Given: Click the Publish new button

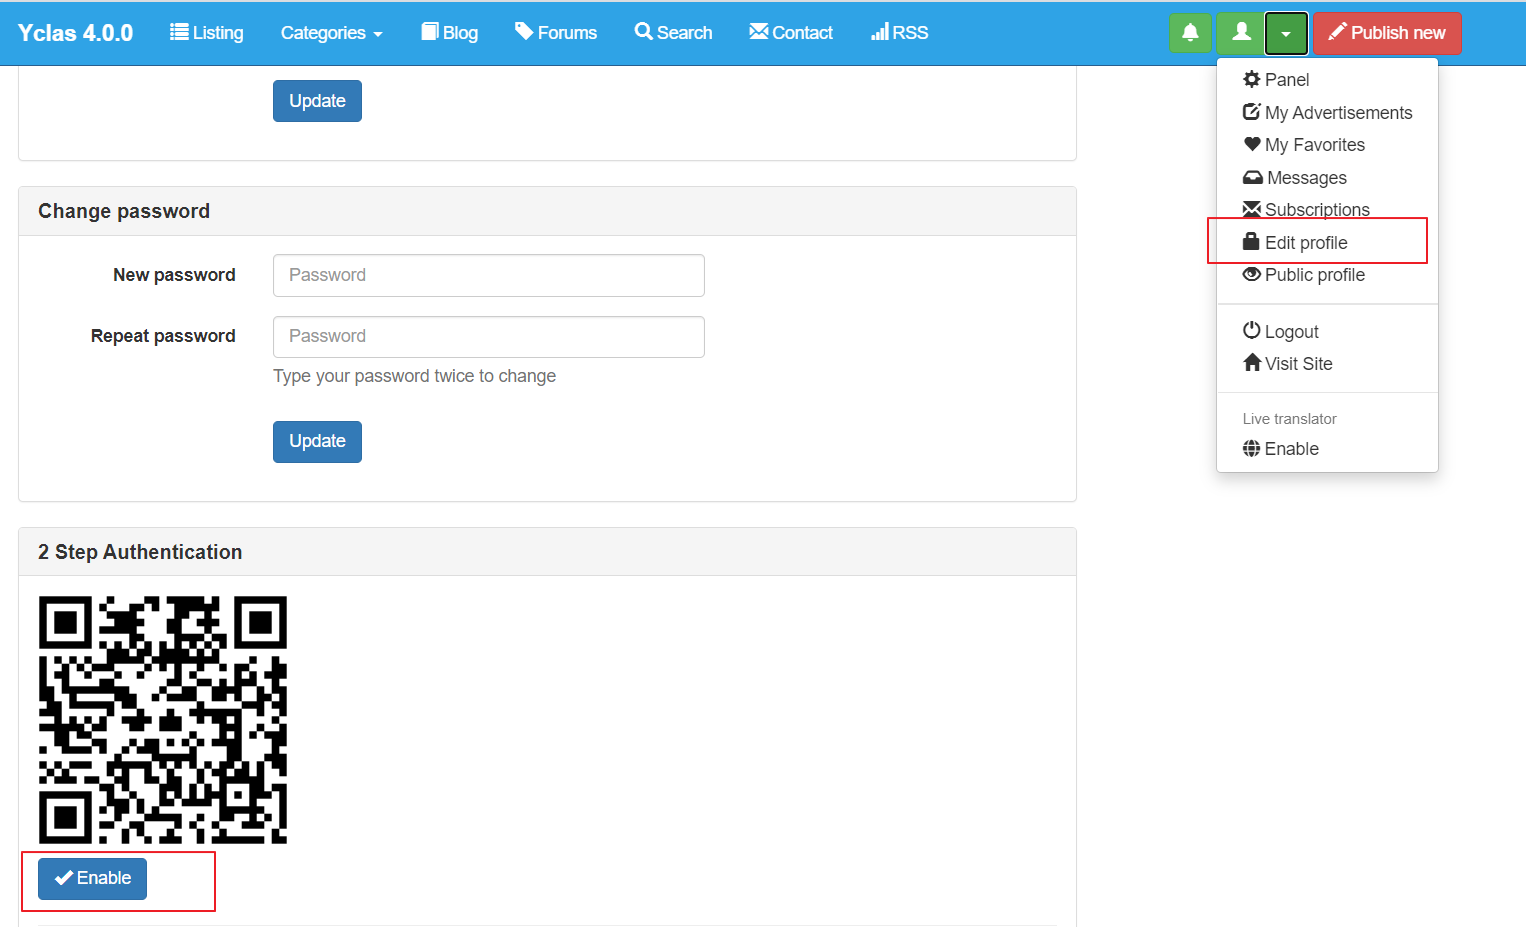Looking at the screenshot, I should pos(1387,33).
